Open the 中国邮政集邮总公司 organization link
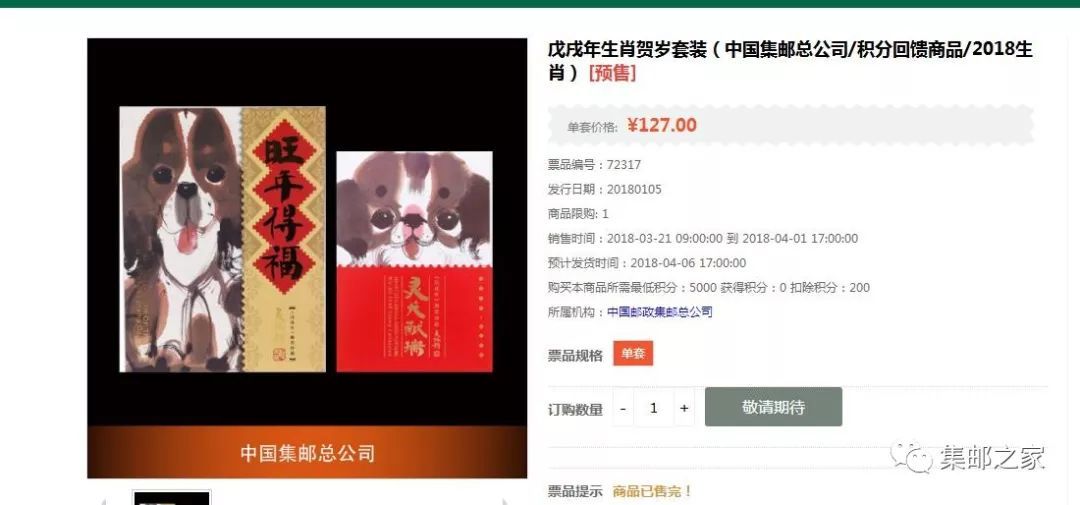Screen dimensions: 1080x505 pos(660,312)
